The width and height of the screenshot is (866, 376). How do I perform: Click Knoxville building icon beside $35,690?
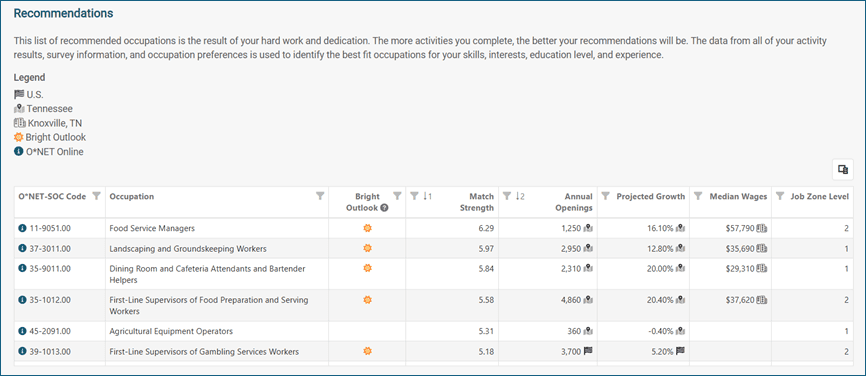point(762,248)
